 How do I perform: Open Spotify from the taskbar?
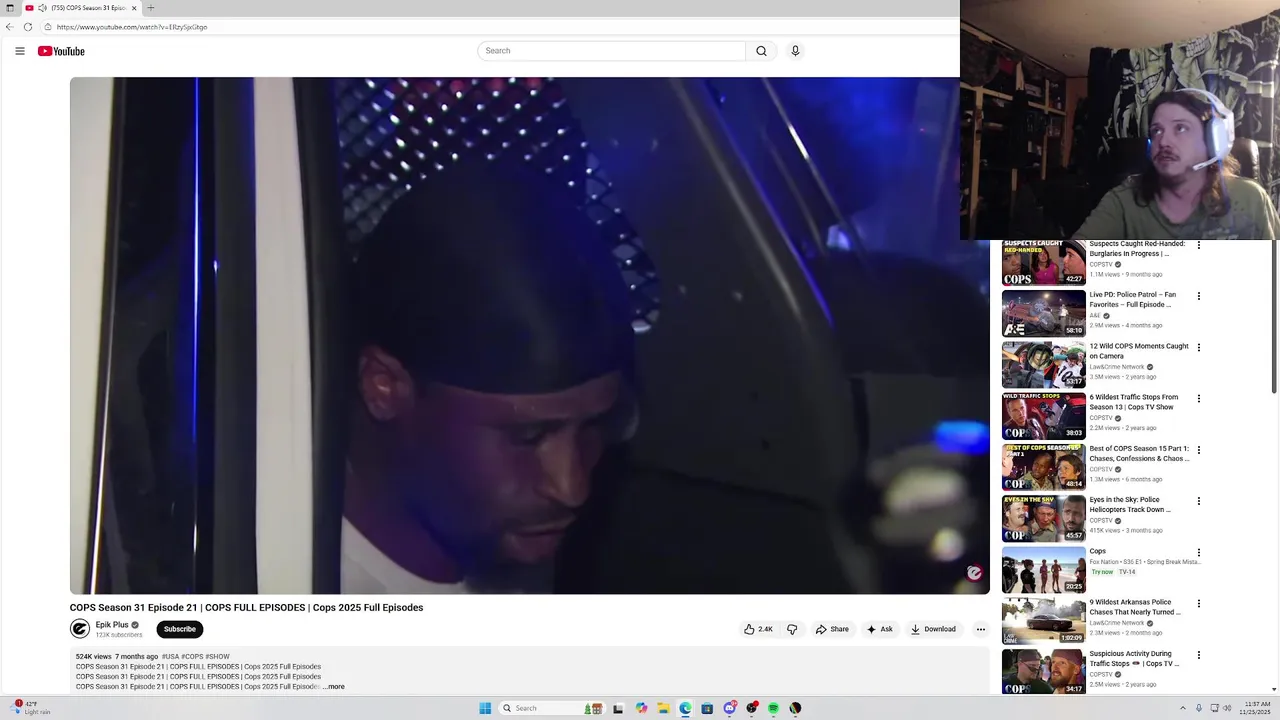773,708
